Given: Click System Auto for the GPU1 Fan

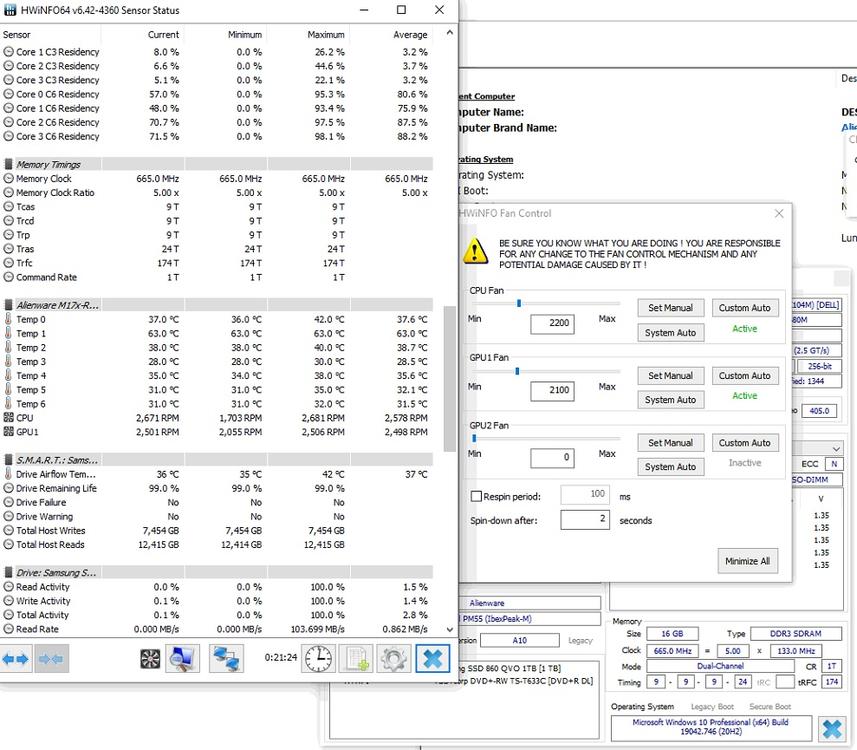Looking at the screenshot, I should [x=670, y=400].
